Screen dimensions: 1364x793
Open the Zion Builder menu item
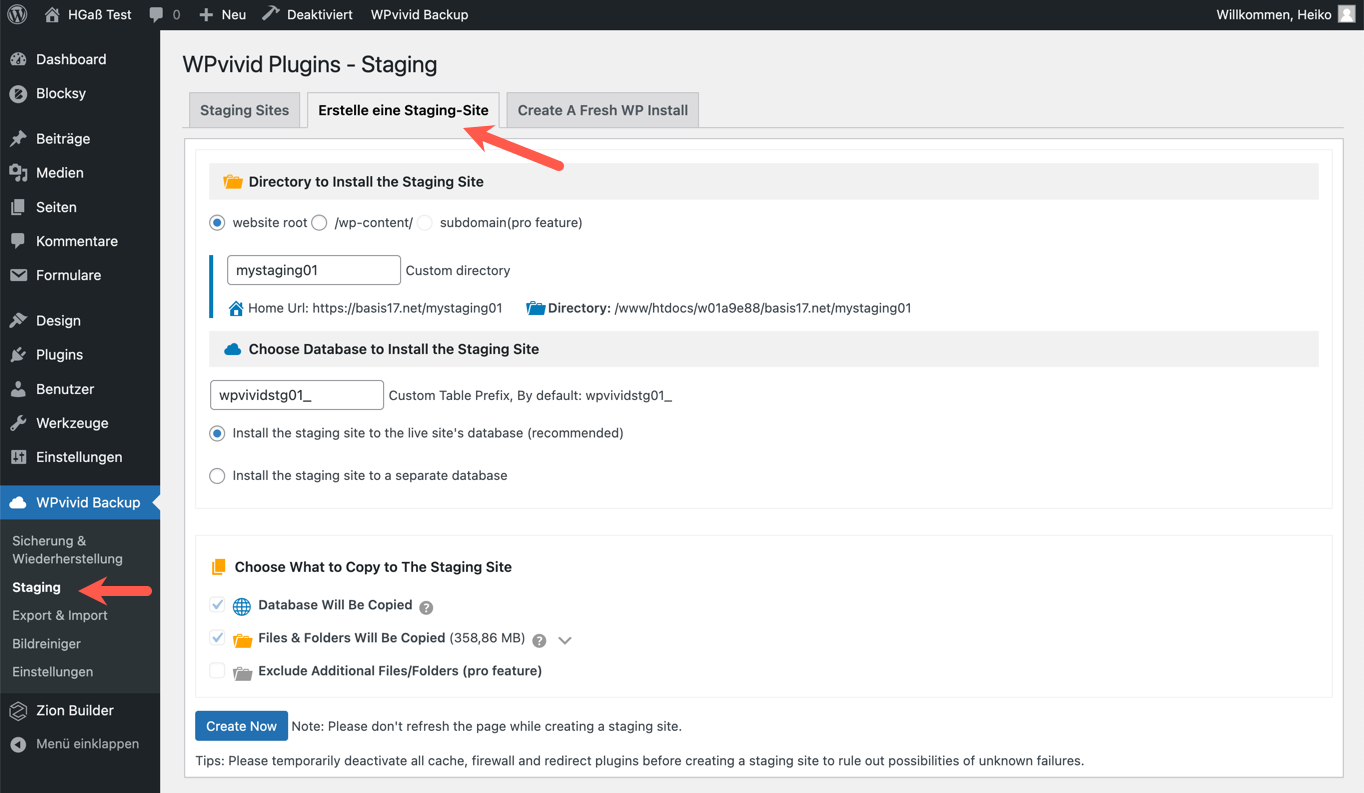tap(80, 711)
